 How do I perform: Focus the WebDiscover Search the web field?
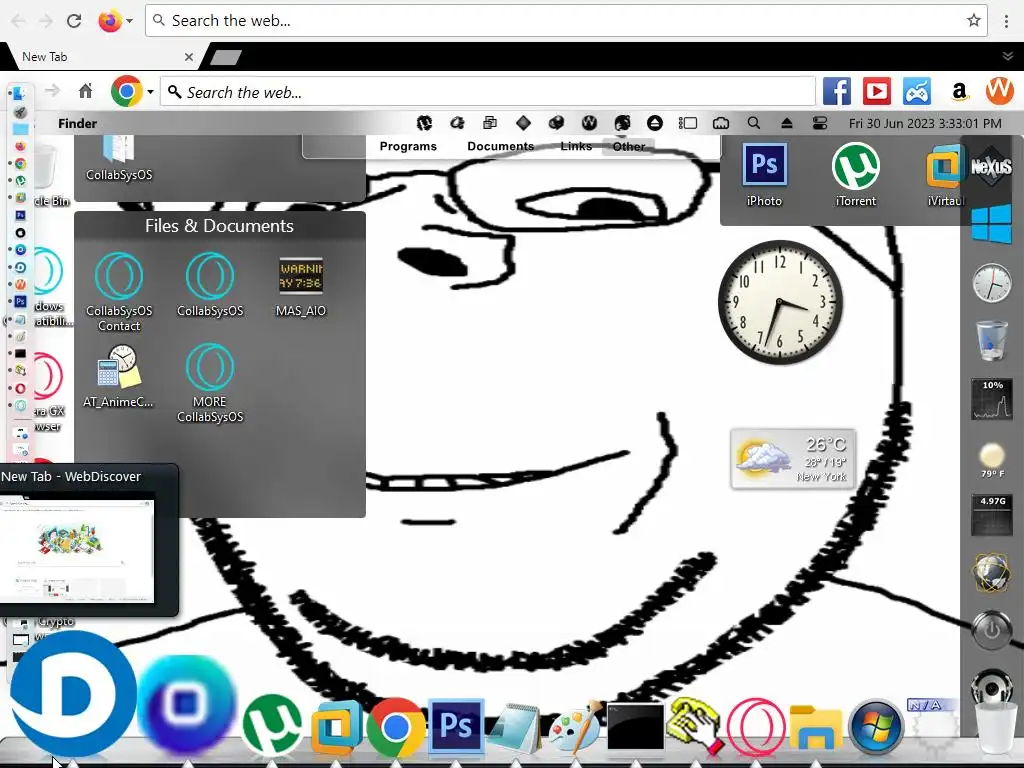pos(488,91)
